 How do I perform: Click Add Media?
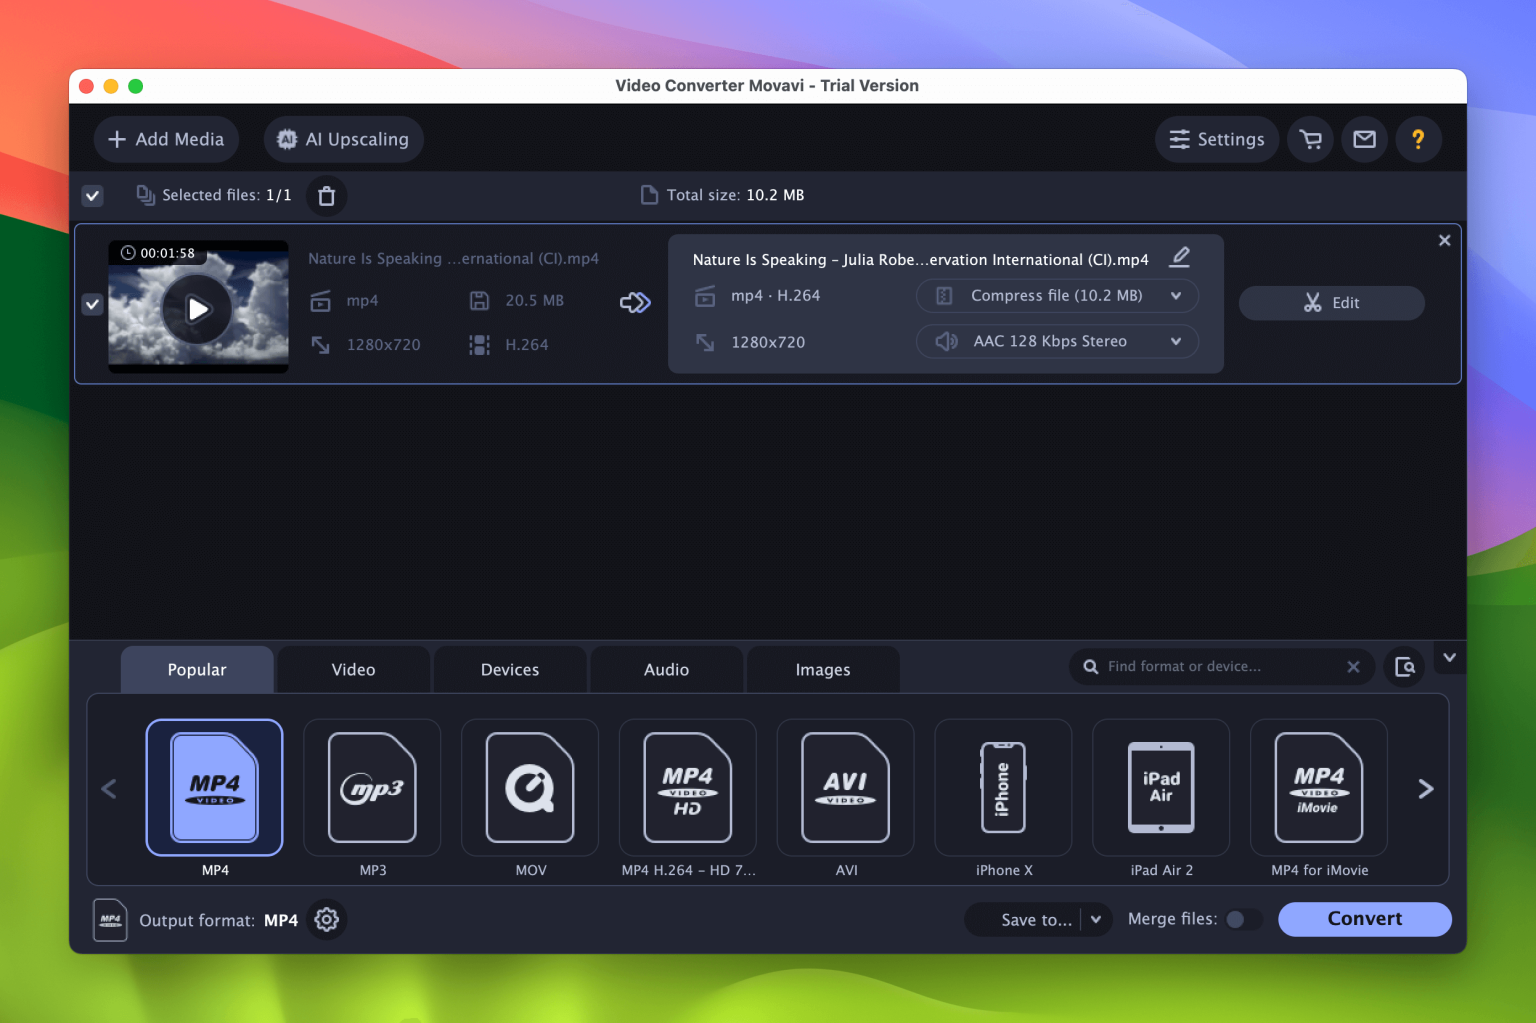[166, 139]
